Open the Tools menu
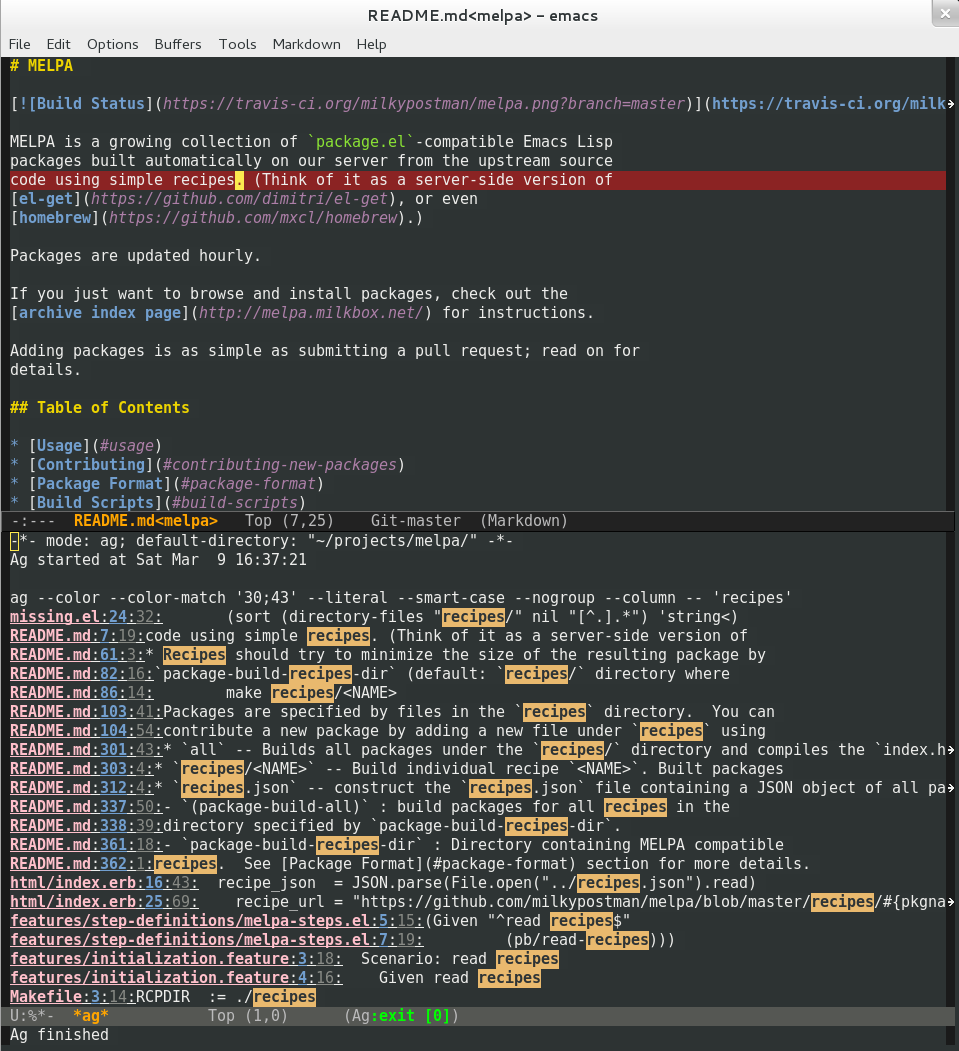 (237, 44)
